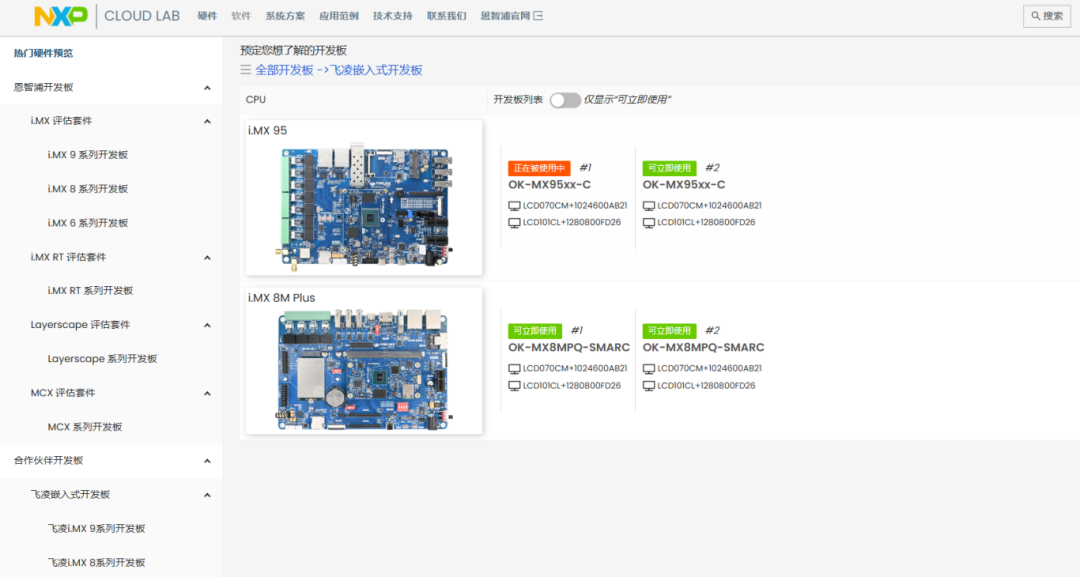Click the 可立即使用 badge for OK-MX95xx-C #2
The width and height of the screenshot is (1080, 577).
point(669,168)
